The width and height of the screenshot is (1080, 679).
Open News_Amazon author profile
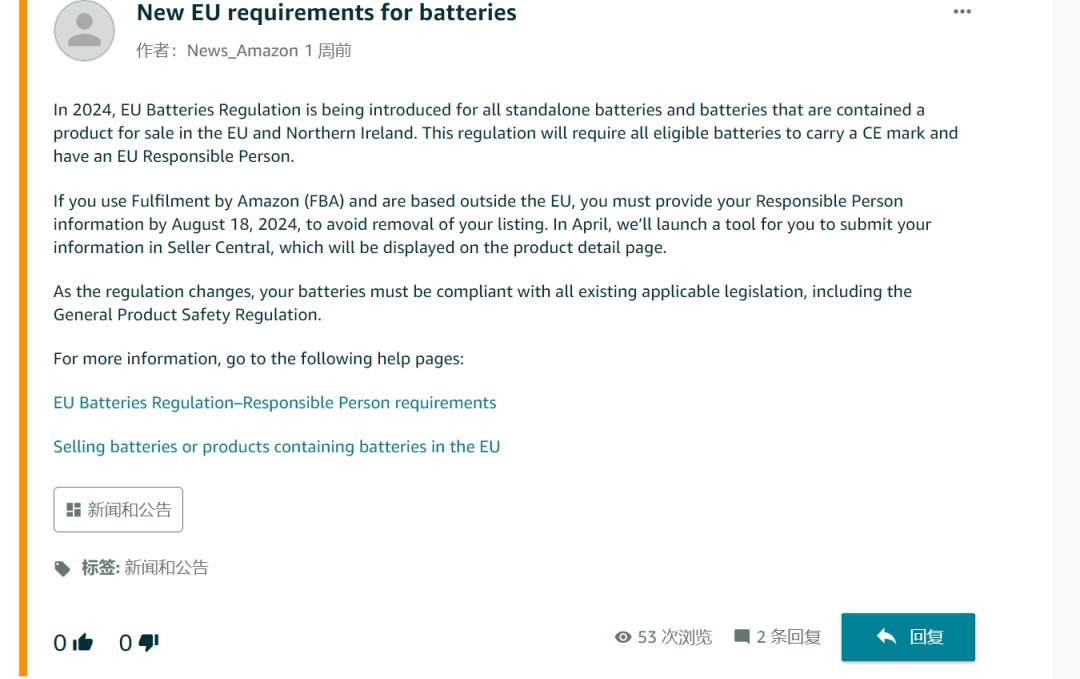coord(243,50)
